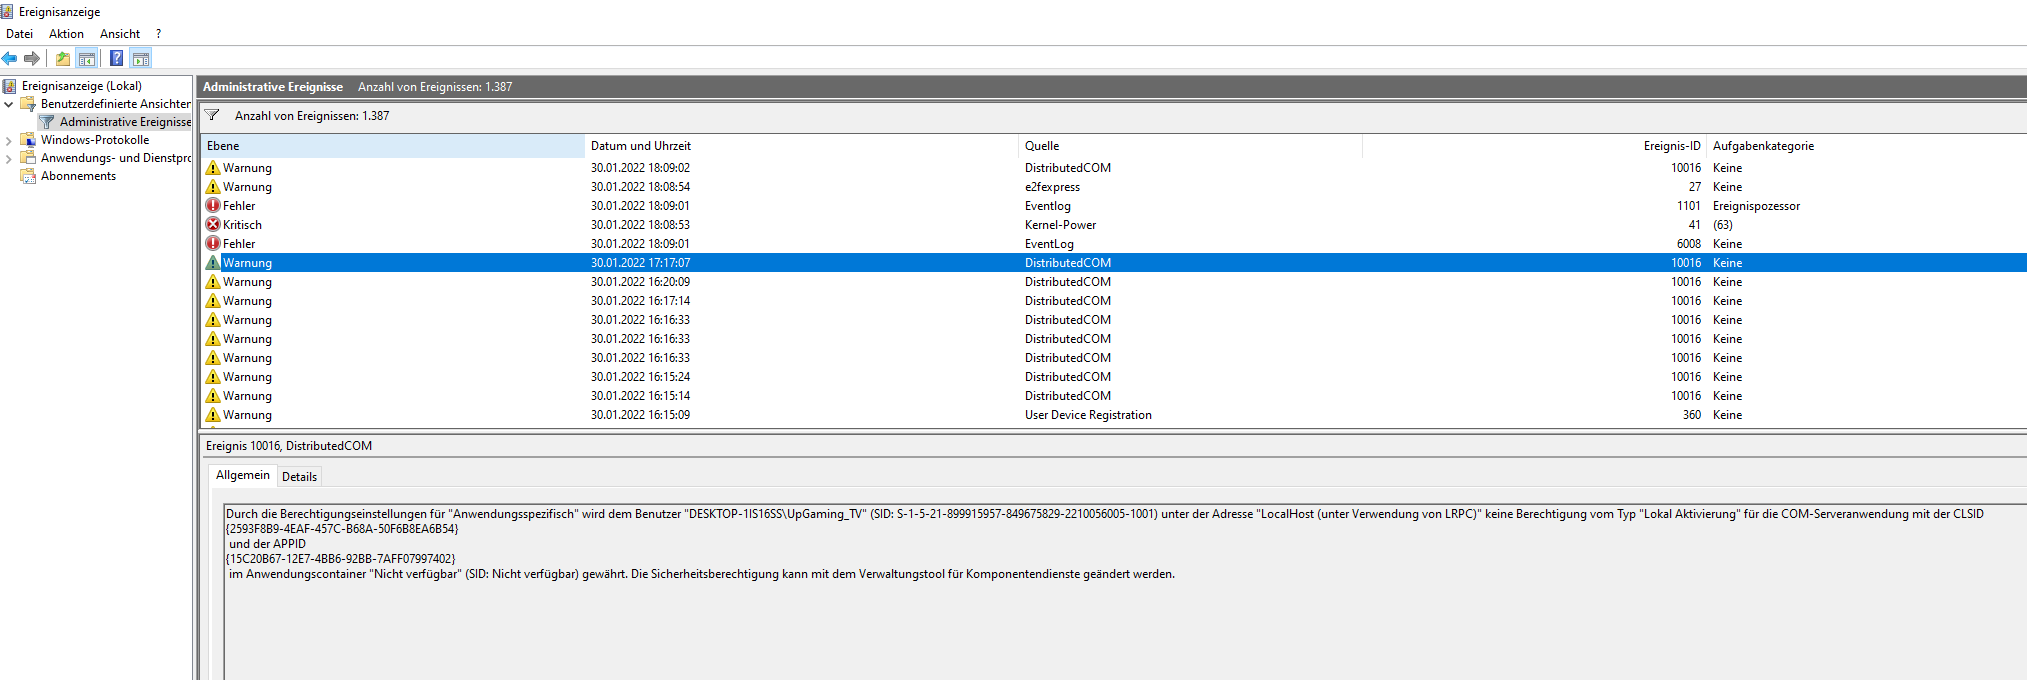This screenshot has width=2027, height=680.
Task: Click the 30.01.2022 16:20:09 date cell
Action: [x=640, y=282]
